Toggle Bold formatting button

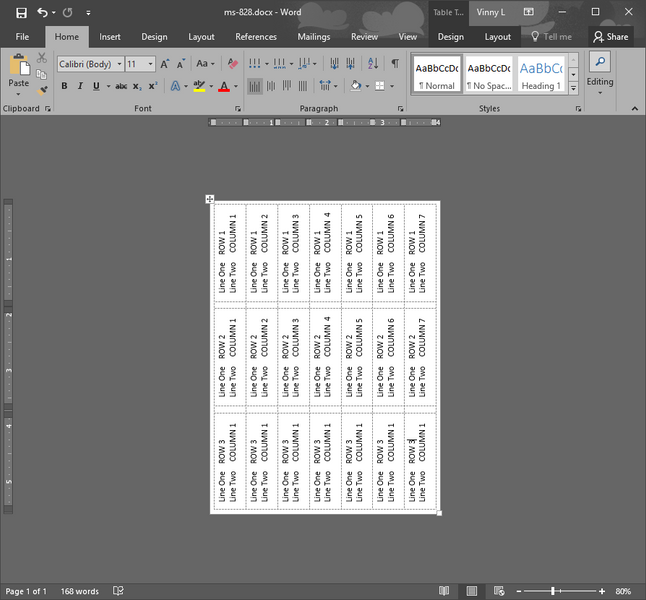(x=64, y=86)
